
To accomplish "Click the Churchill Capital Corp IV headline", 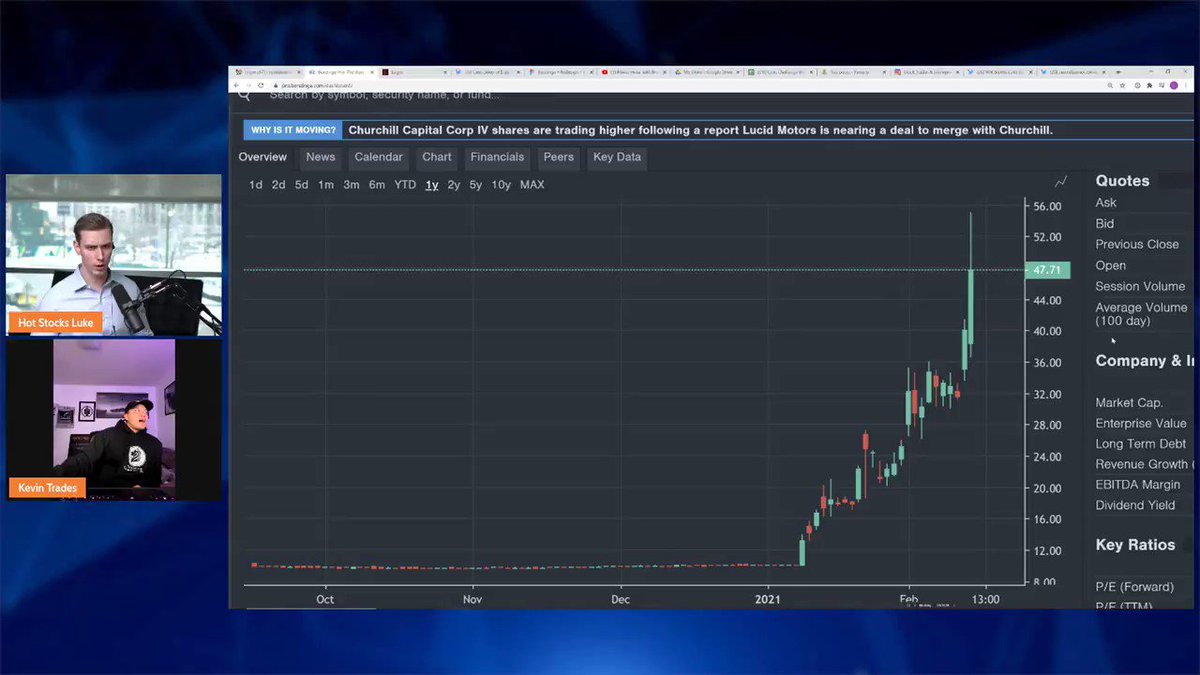I will (x=700, y=130).
